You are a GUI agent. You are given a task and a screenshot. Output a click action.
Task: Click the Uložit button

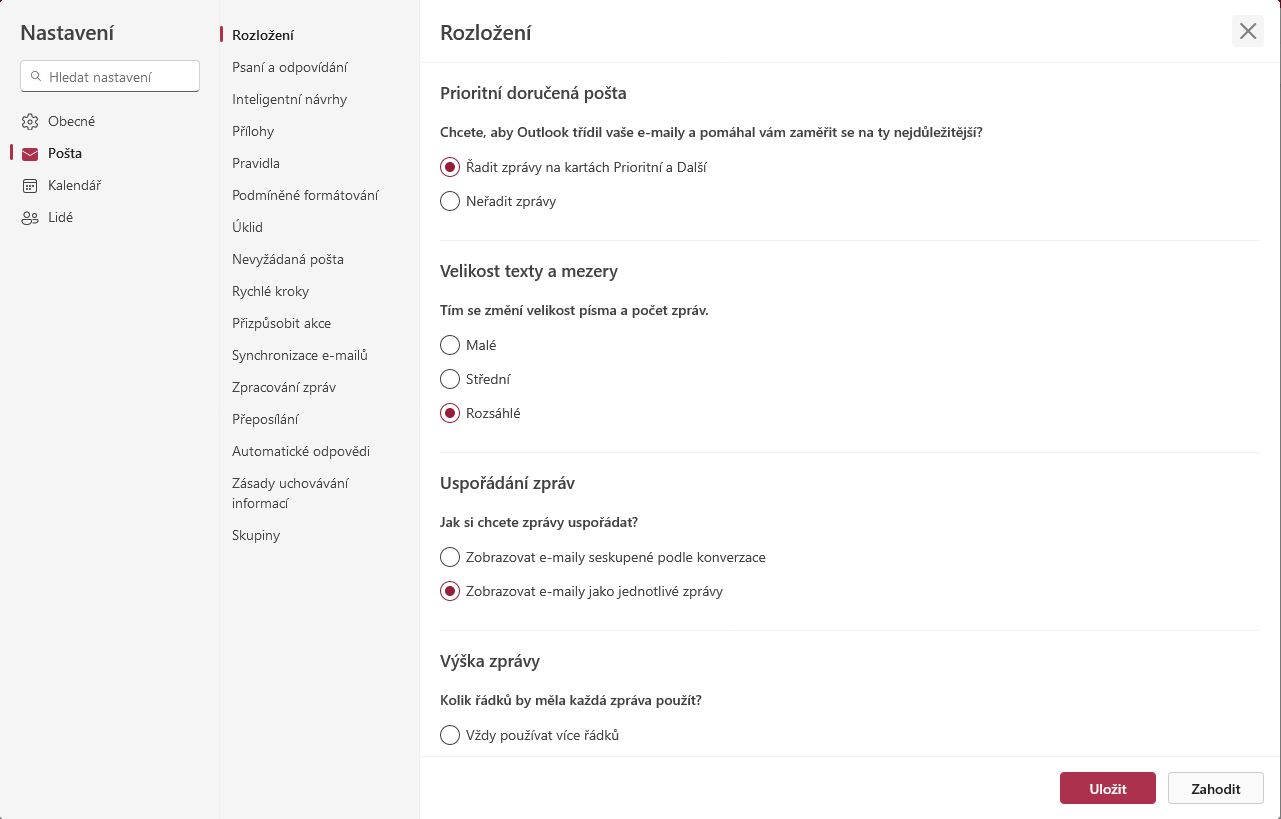1108,788
